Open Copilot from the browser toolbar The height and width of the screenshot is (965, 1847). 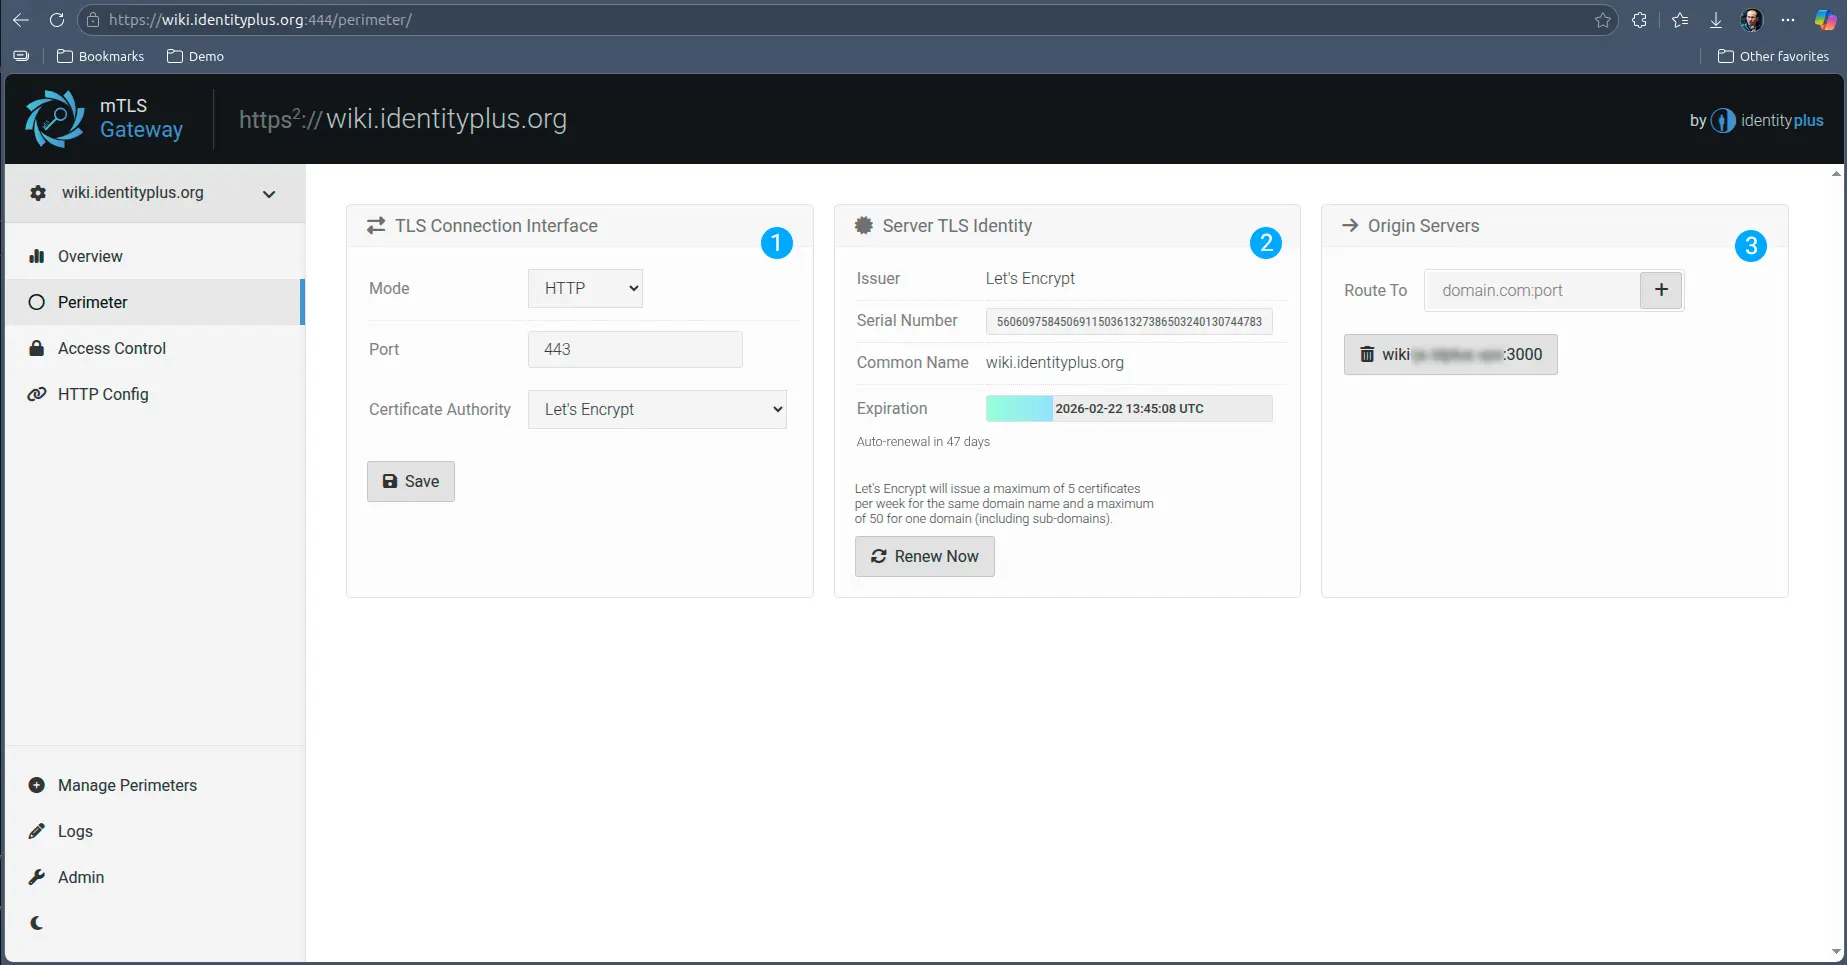pos(1825,19)
